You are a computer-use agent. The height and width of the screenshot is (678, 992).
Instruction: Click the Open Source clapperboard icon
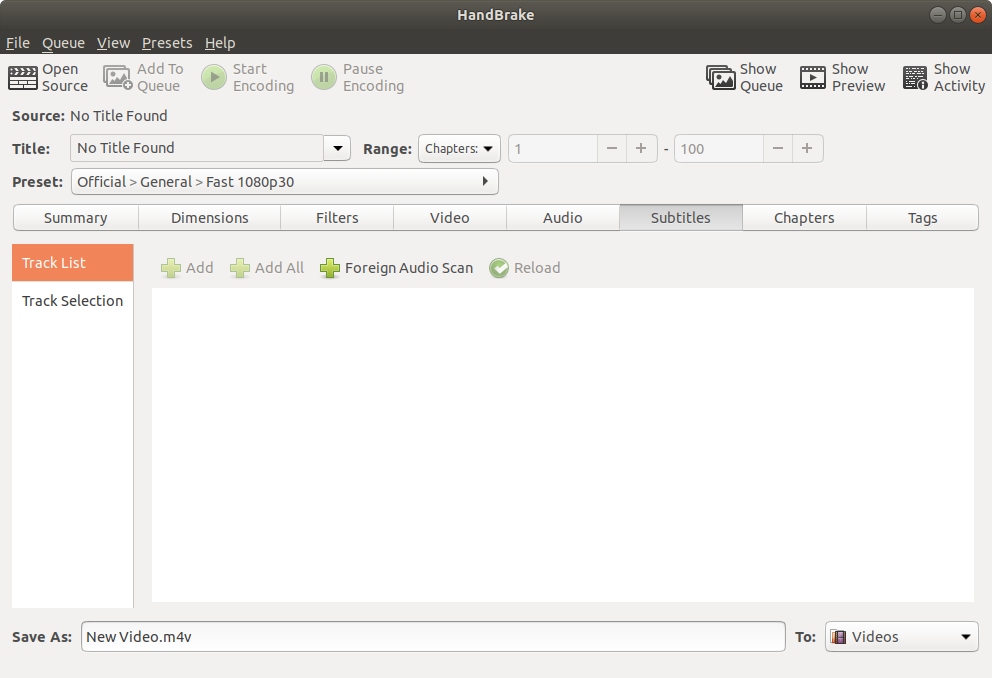23,78
